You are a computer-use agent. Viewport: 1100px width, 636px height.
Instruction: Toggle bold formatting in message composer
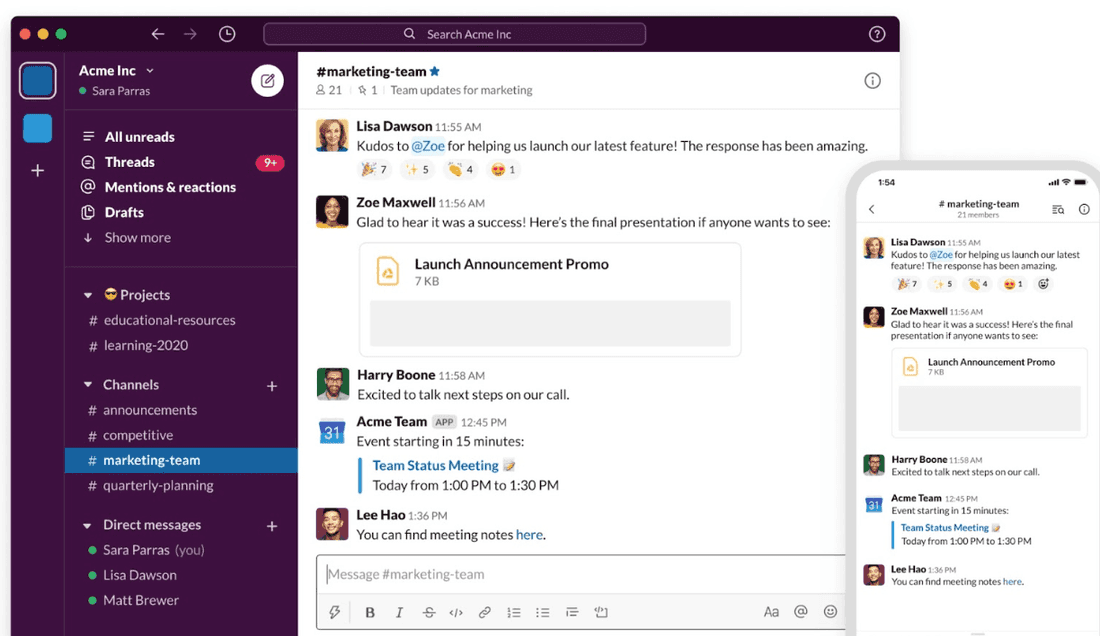point(370,612)
